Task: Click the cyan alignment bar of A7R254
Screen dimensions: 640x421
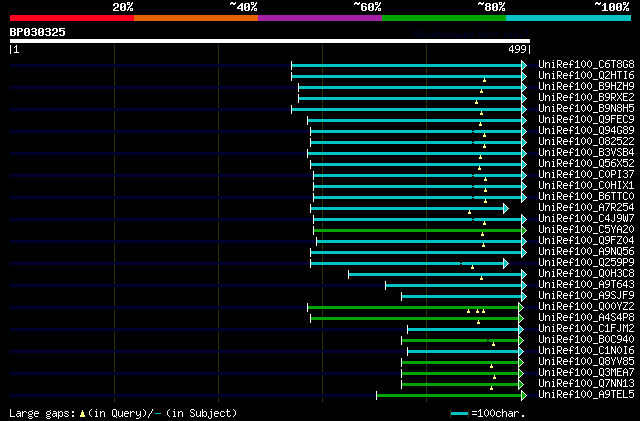Action: point(409,209)
